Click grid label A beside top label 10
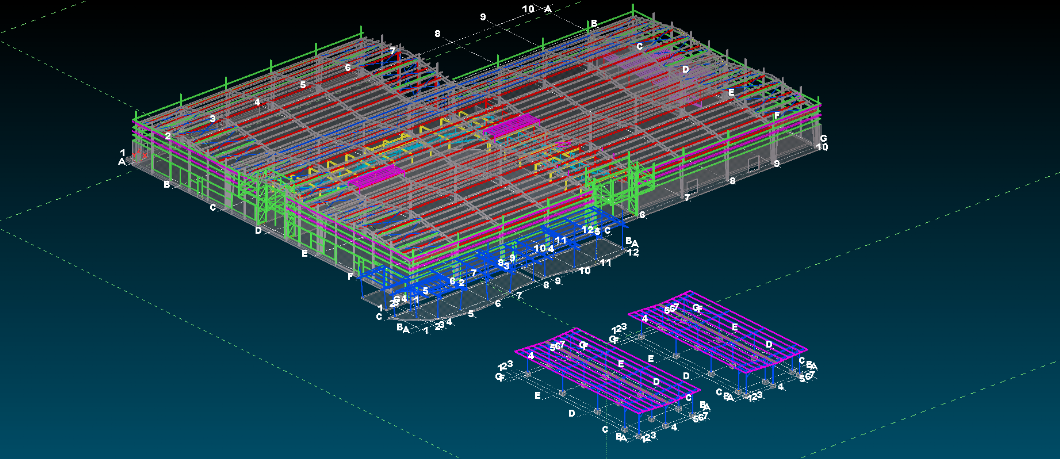 pyautogui.click(x=548, y=8)
